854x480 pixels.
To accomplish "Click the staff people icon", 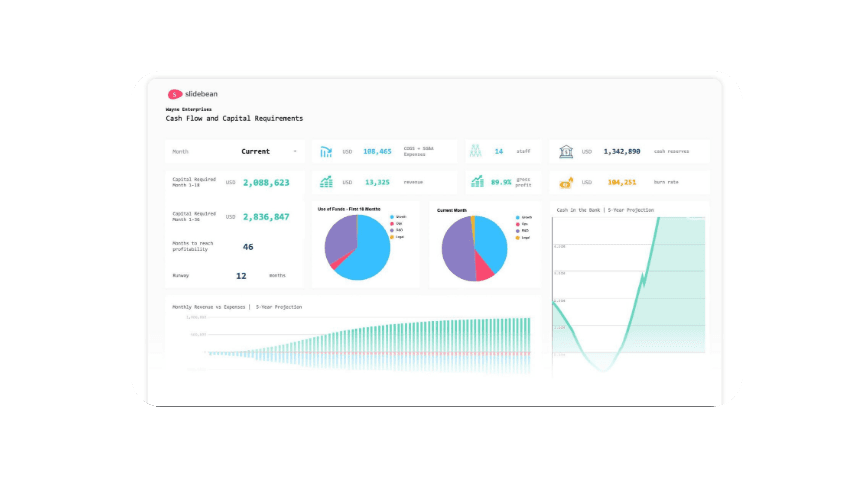I will (x=476, y=151).
